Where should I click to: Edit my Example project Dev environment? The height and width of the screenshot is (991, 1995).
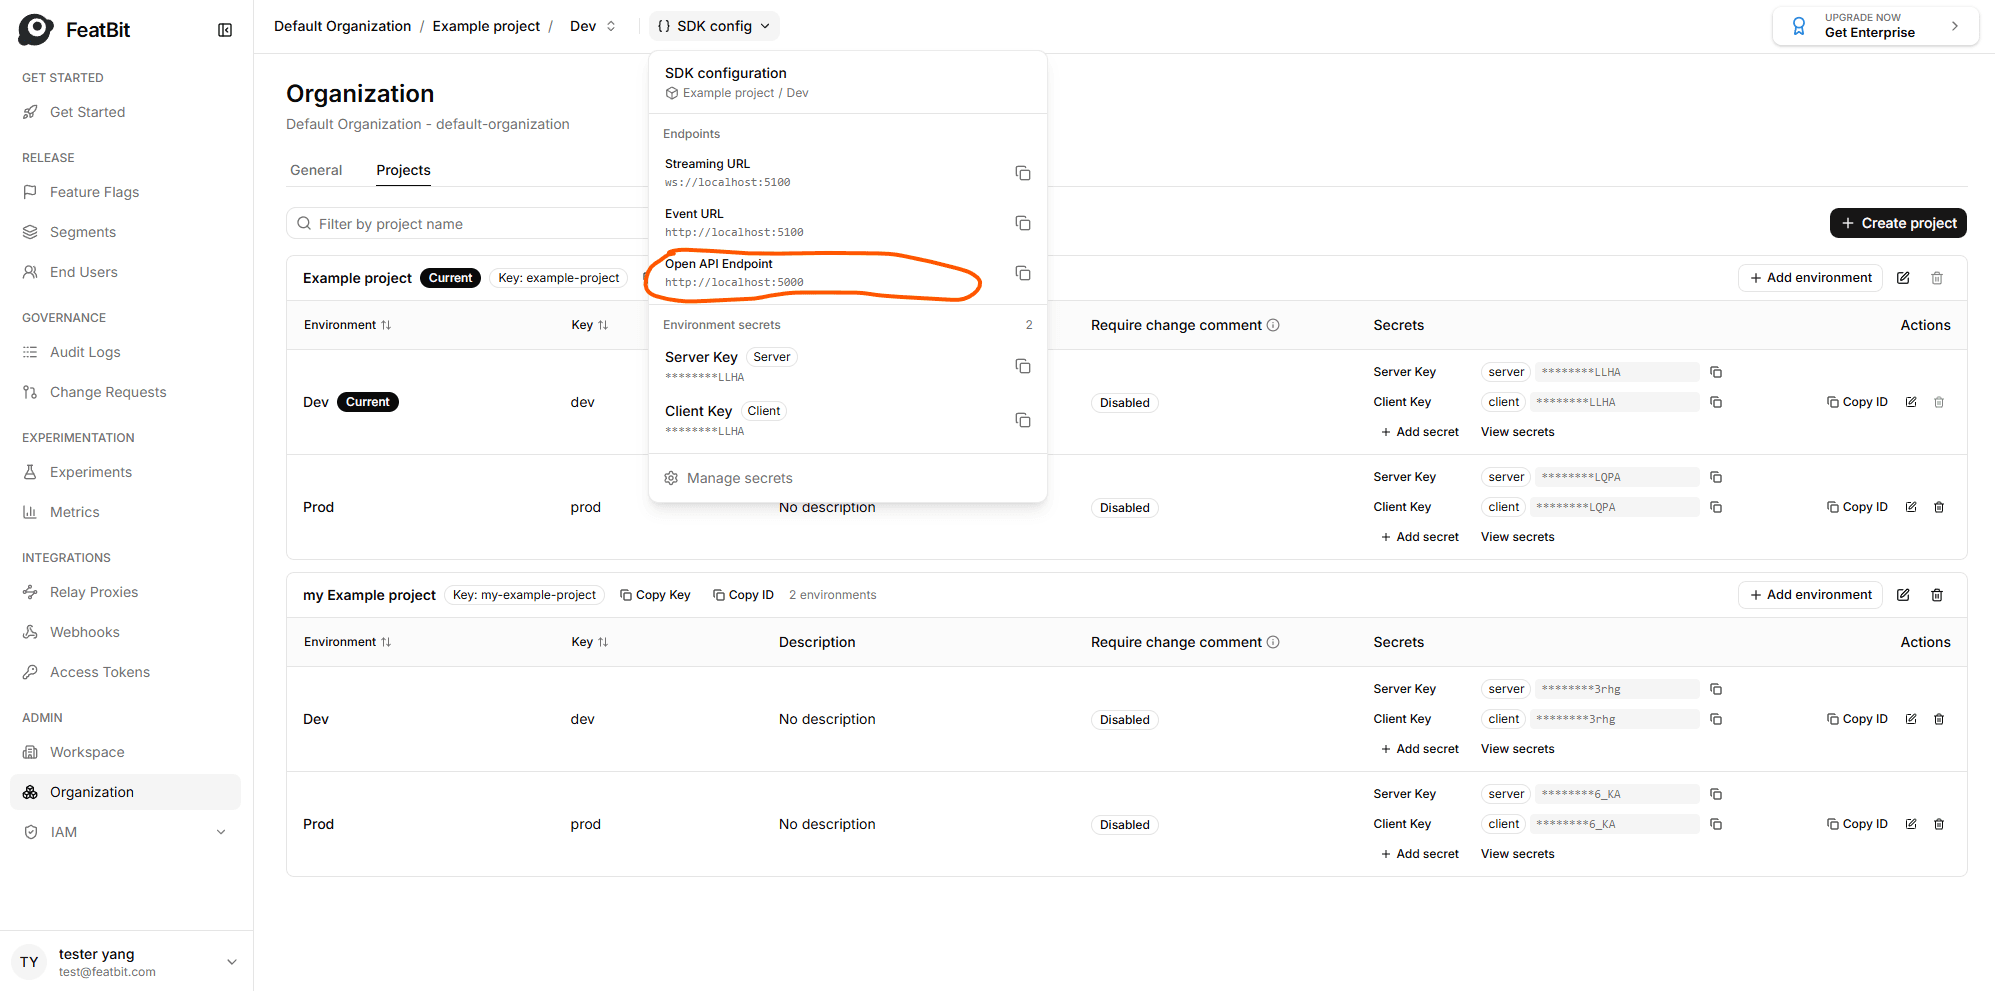pos(1911,719)
